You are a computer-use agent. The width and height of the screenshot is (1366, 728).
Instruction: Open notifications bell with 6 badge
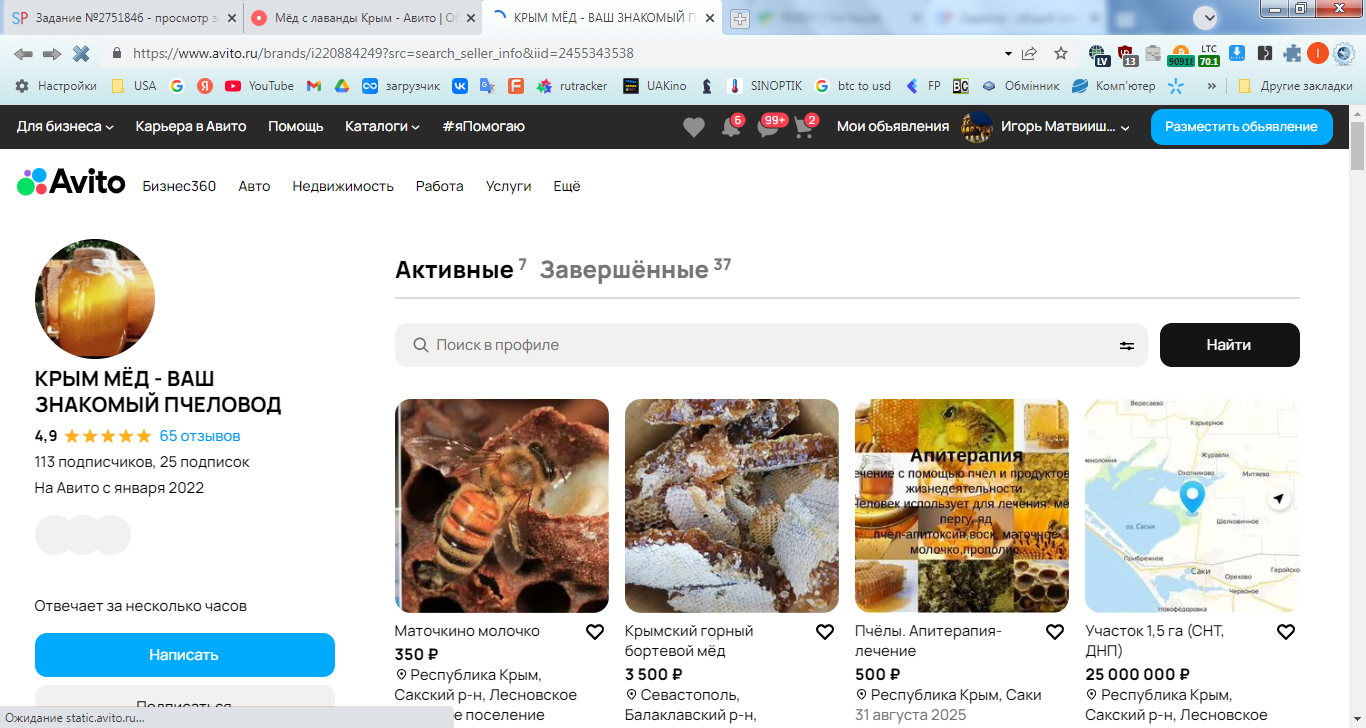click(x=732, y=127)
